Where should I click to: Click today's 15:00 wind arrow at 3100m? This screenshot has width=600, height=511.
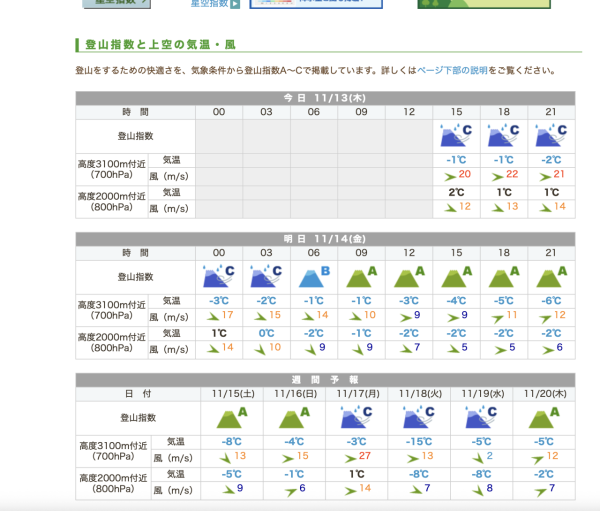pyautogui.click(x=450, y=176)
